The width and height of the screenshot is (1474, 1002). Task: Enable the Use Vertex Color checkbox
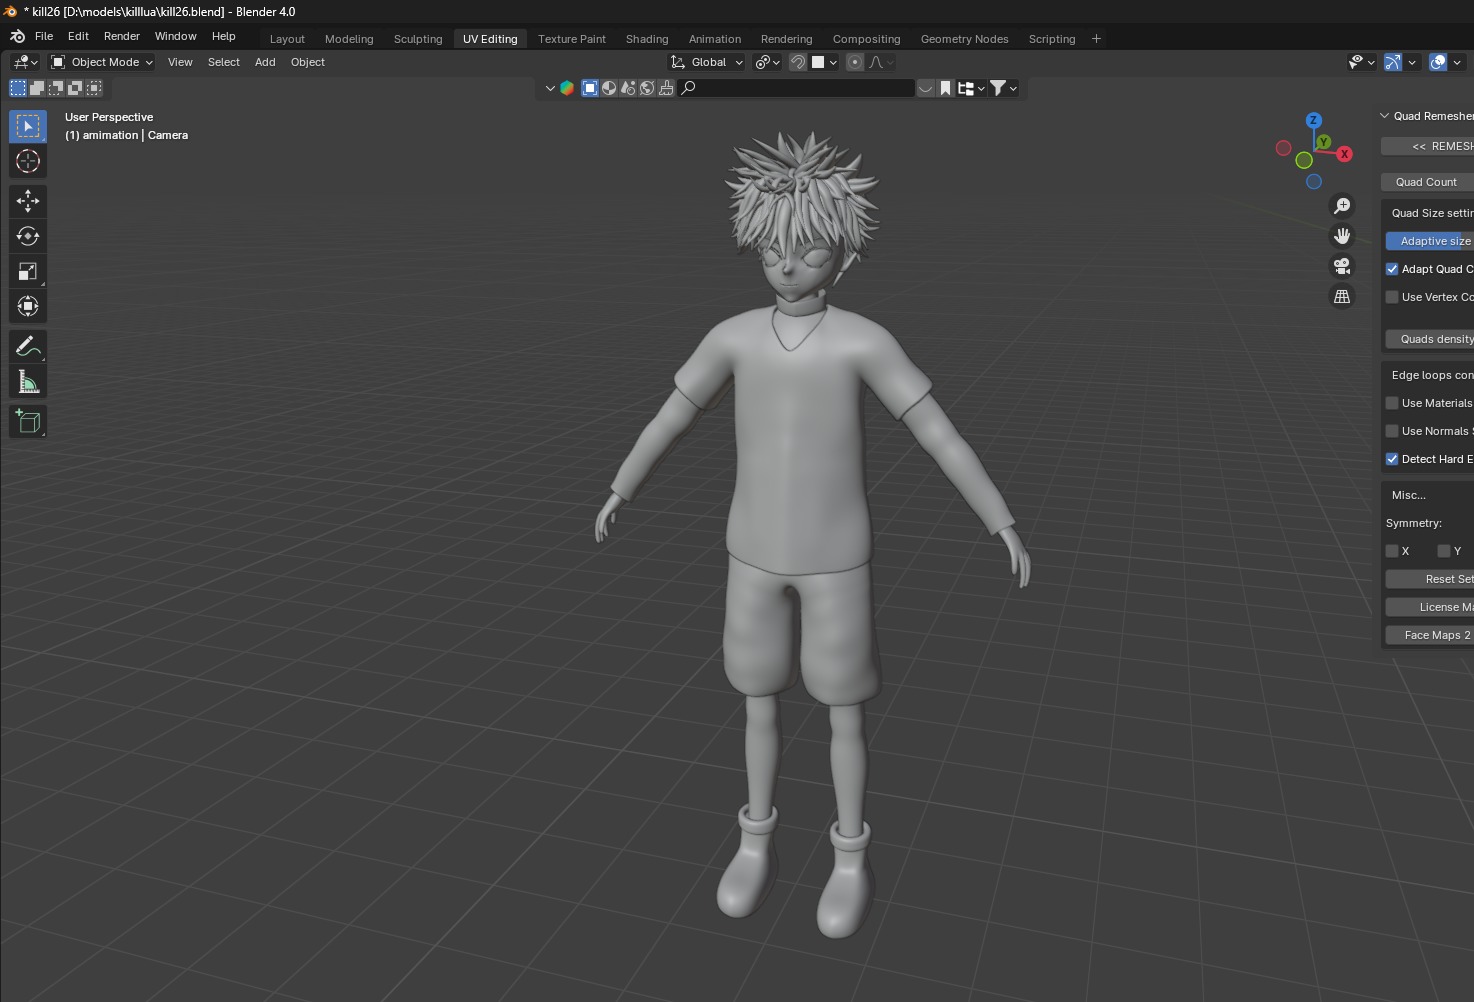pos(1392,297)
